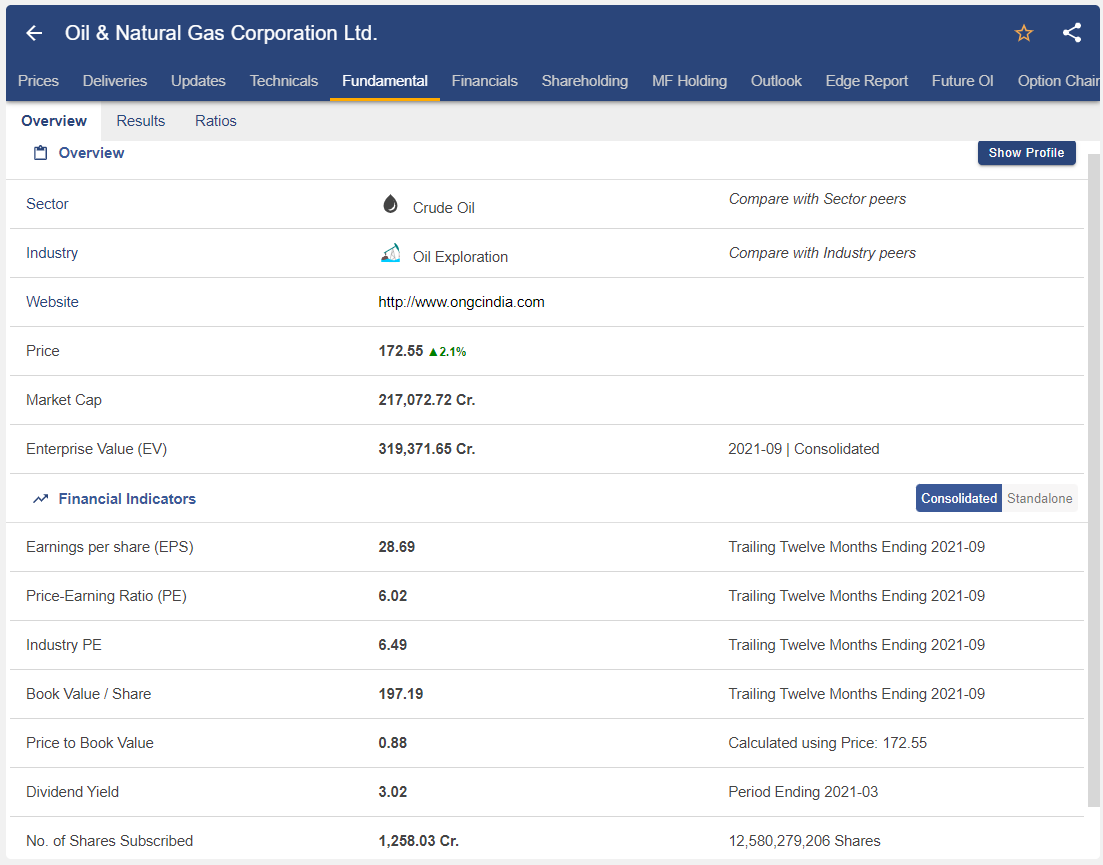This screenshot has height=865, width=1103.
Task: Click the Sector label link
Action: (47, 204)
